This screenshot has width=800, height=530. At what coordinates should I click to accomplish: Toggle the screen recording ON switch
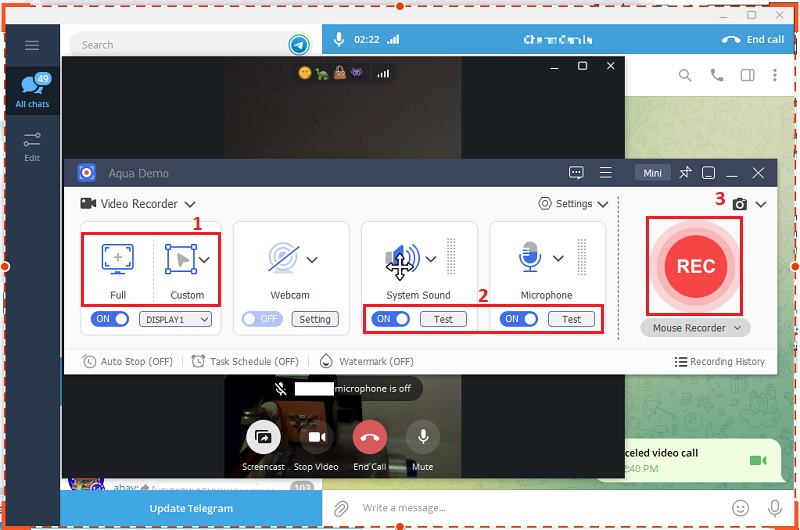(110, 319)
